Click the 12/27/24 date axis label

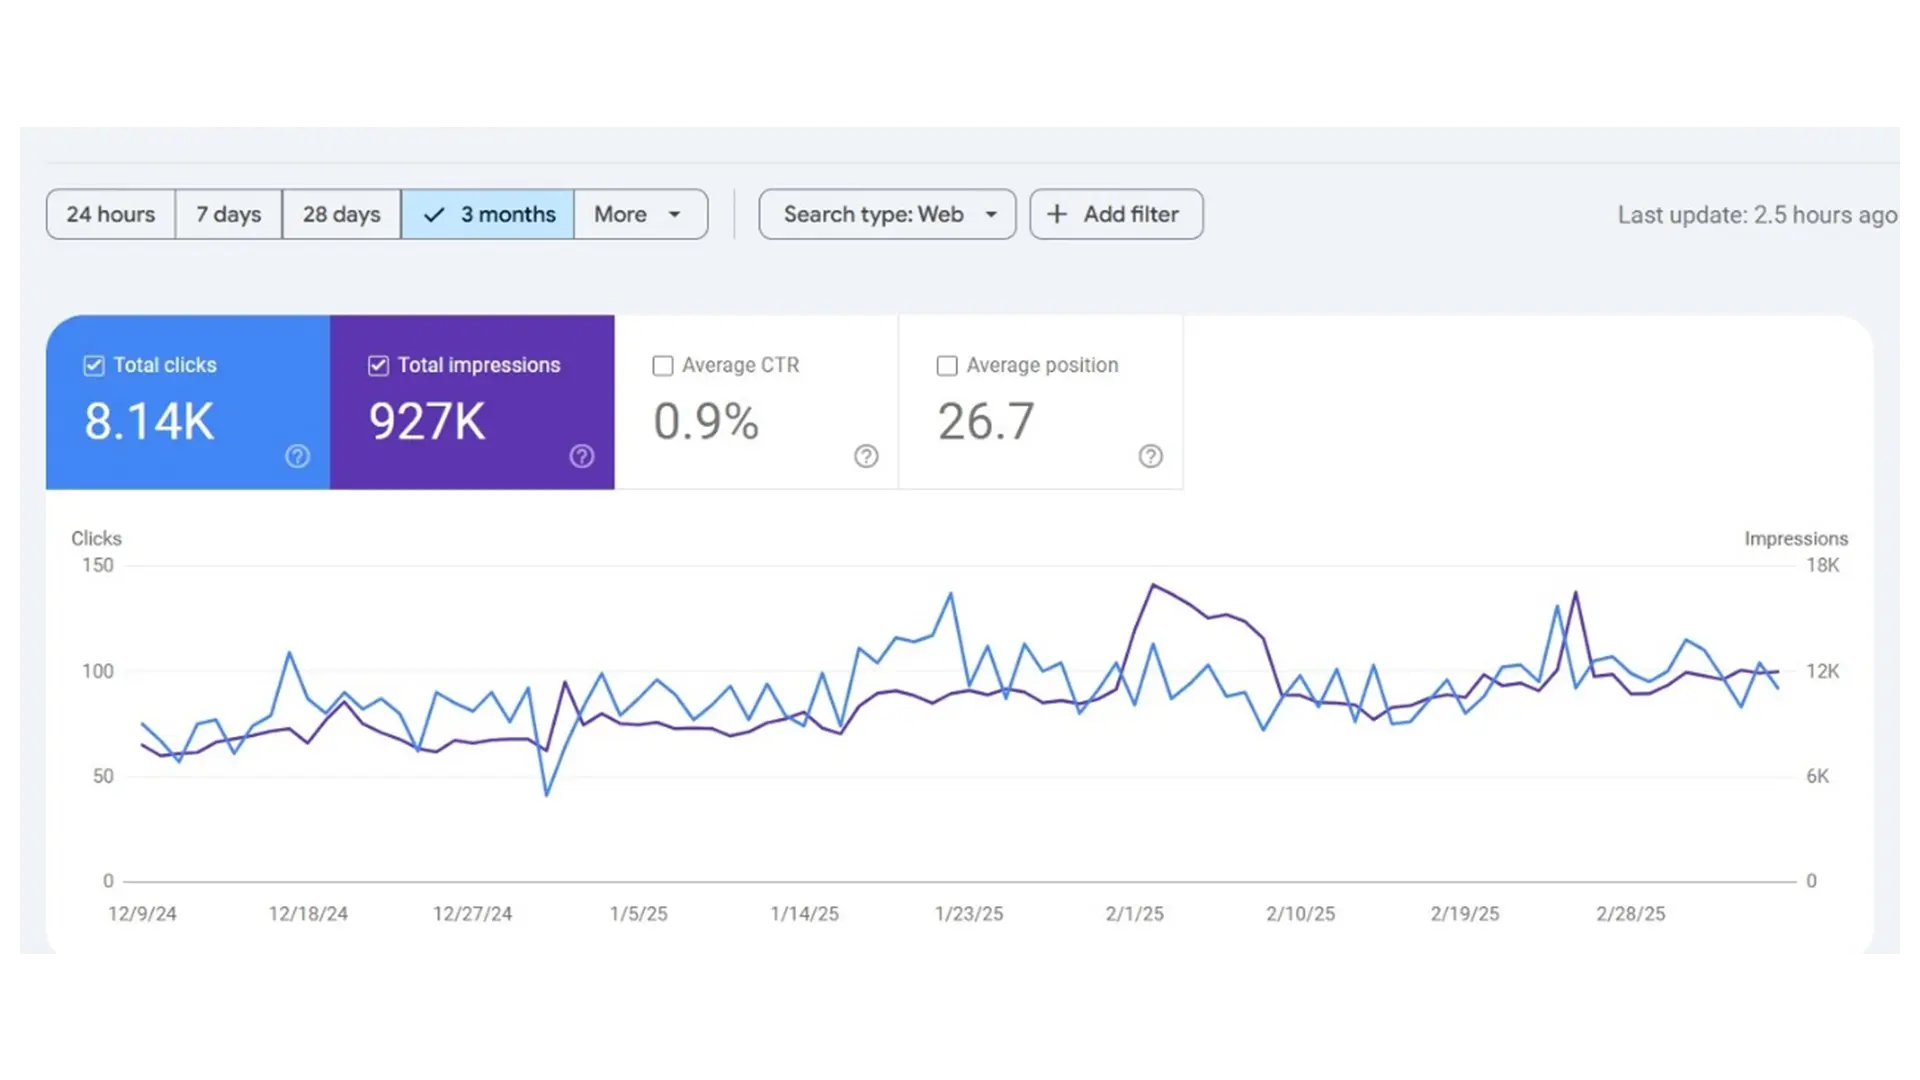pos(472,914)
